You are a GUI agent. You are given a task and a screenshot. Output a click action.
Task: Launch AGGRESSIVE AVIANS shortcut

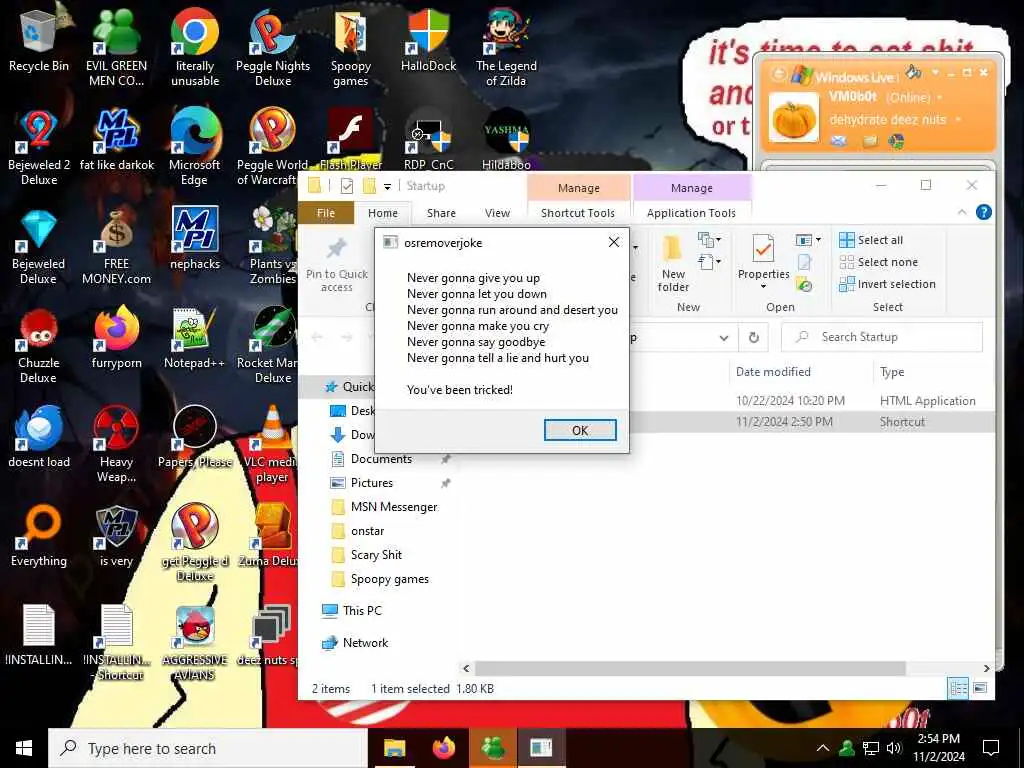(x=195, y=641)
